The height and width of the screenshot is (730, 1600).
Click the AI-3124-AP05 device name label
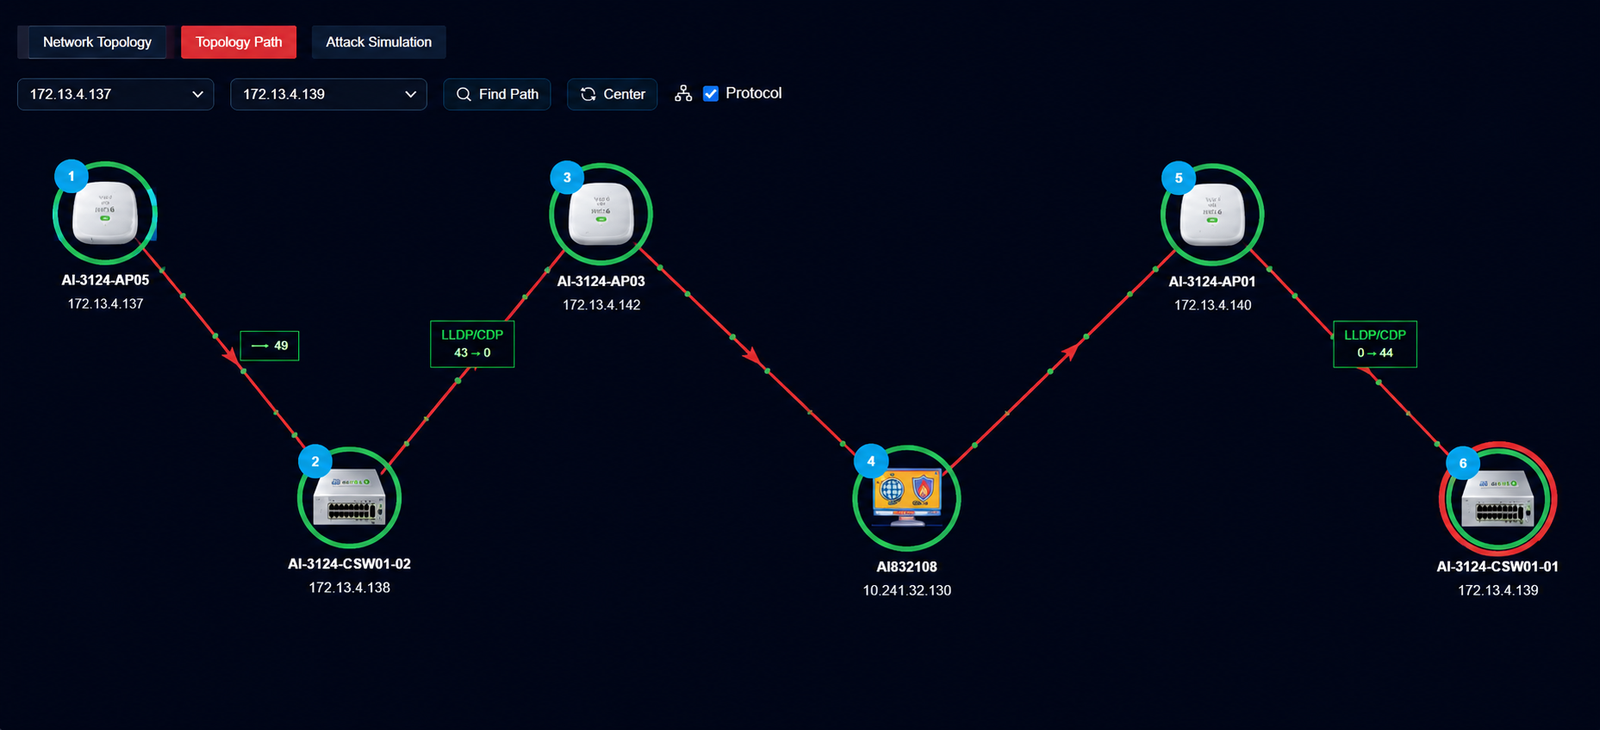click(105, 280)
